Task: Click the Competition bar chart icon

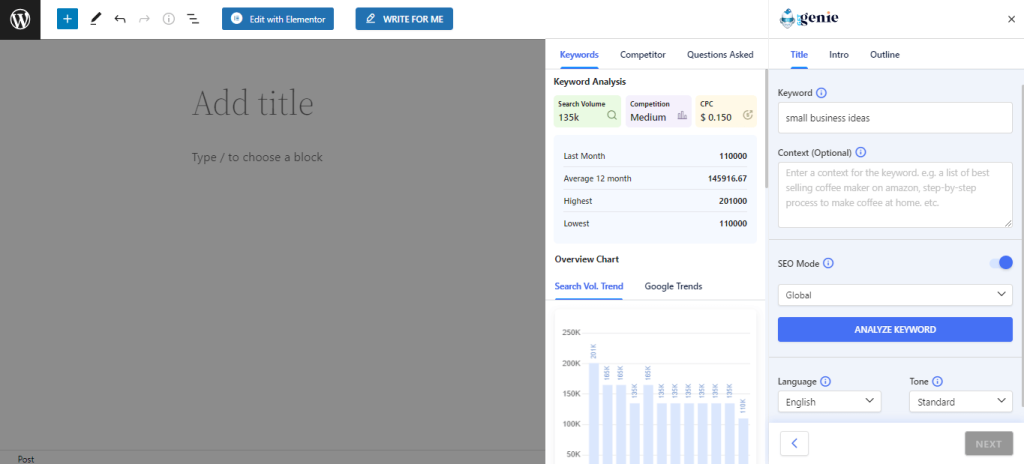Action: (x=682, y=115)
